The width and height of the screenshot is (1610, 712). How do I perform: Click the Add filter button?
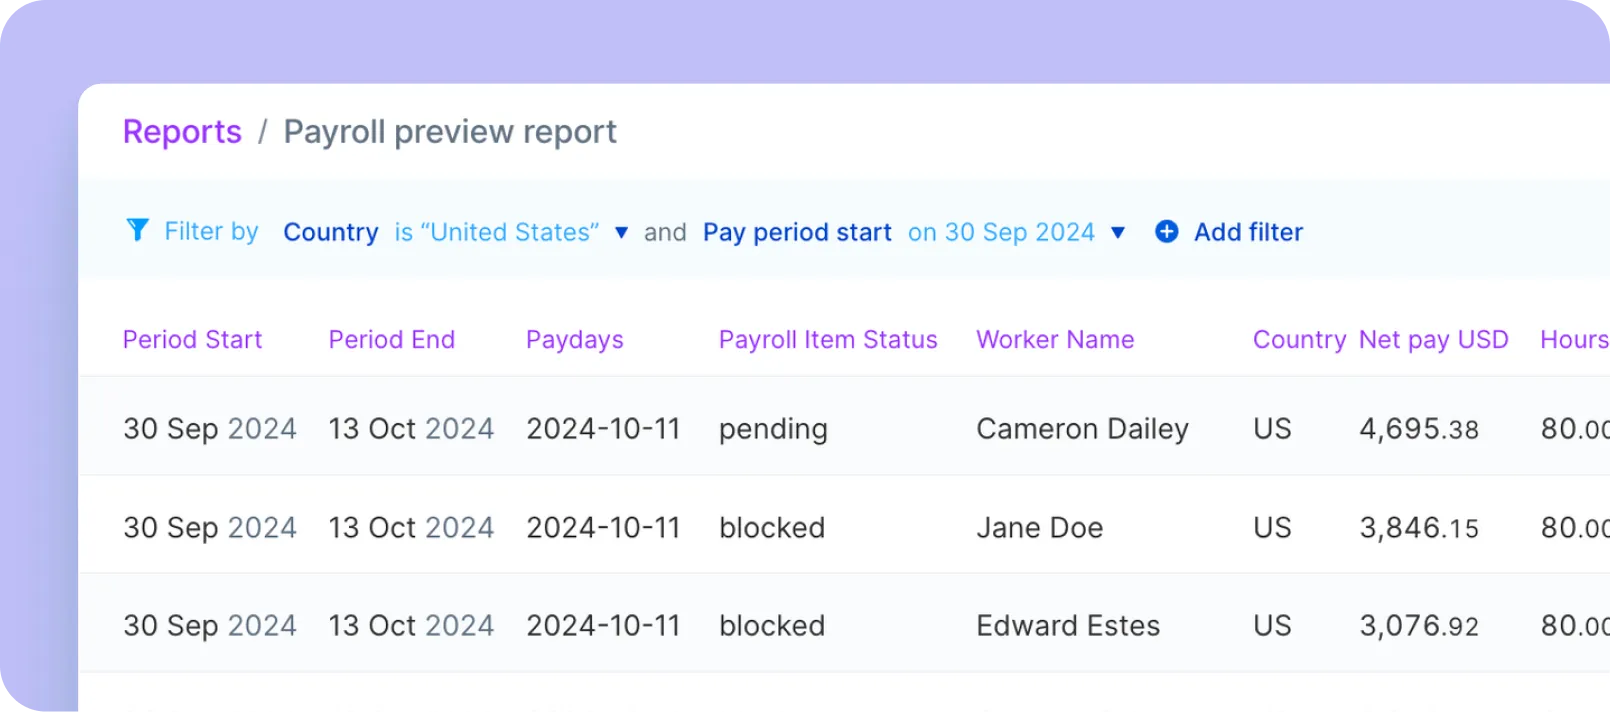pos(1247,231)
